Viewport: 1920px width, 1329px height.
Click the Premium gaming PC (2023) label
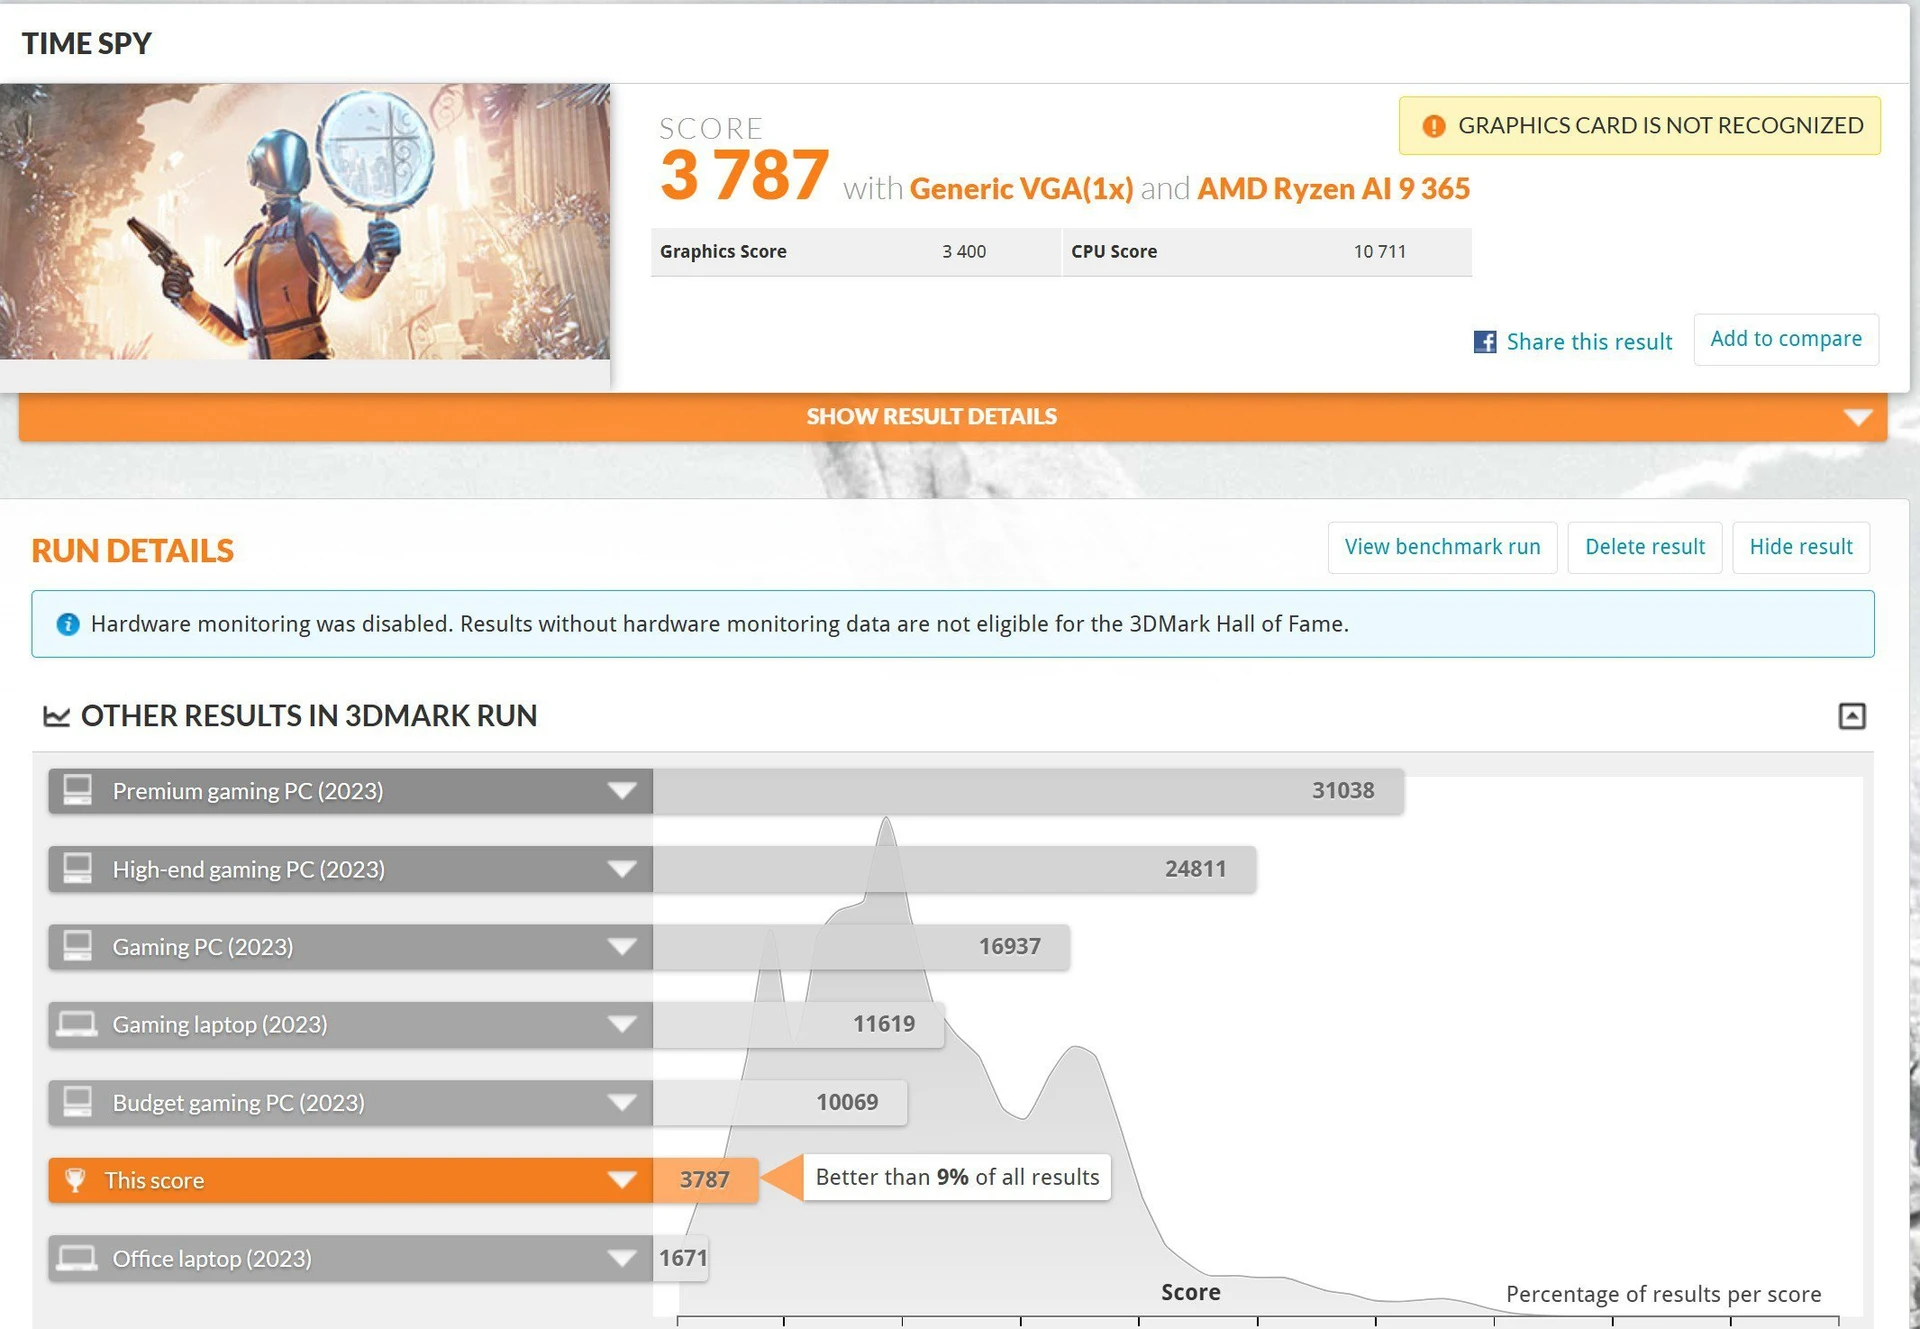pos(248,791)
